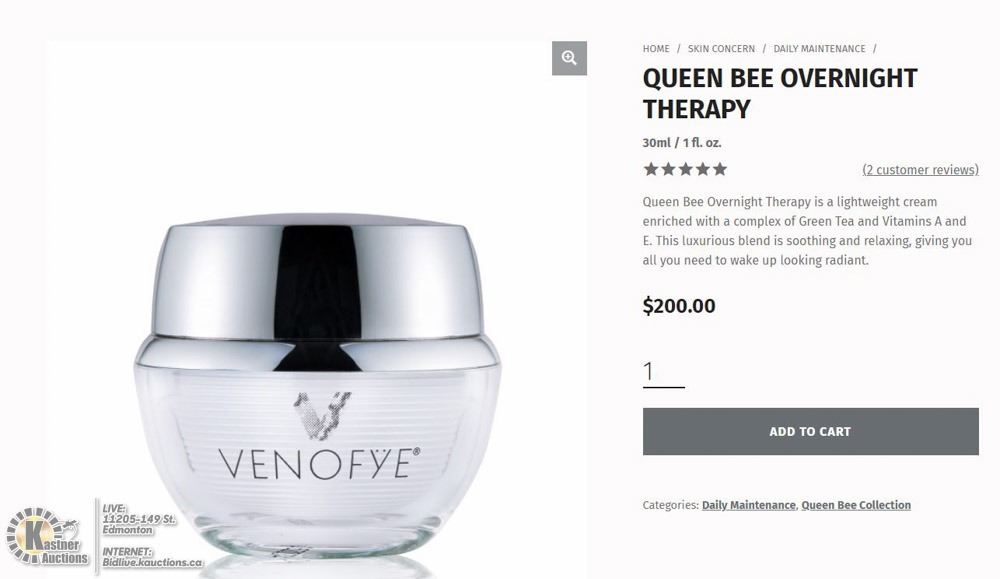The height and width of the screenshot is (579, 1000).
Task: Click the quantity input field
Action: pos(663,372)
